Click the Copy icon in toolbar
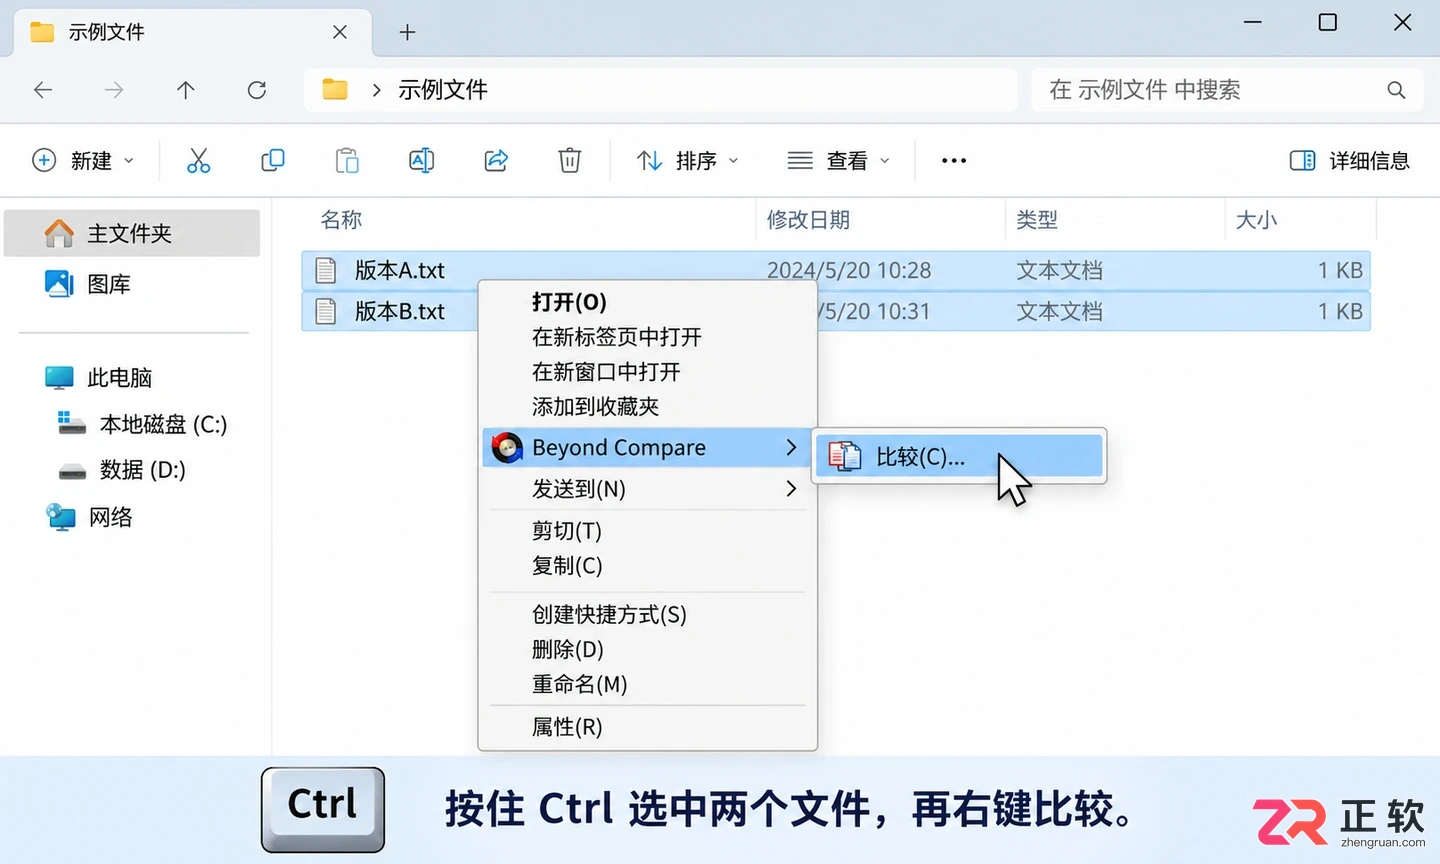Viewport: 1440px width, 864px height. (273, 160)
